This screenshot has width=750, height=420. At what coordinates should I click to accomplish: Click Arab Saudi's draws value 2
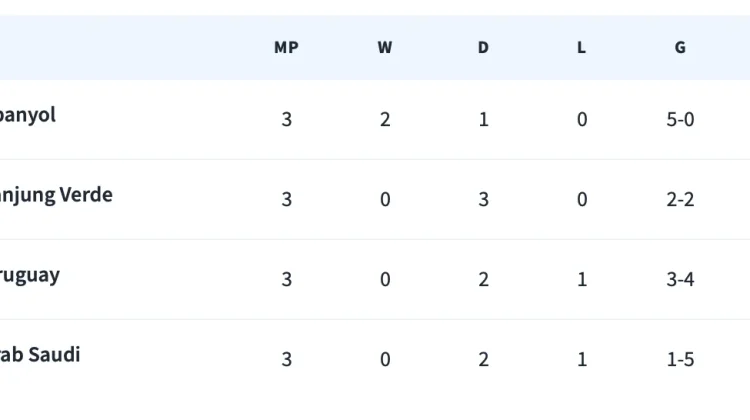[x=484, y=359]
